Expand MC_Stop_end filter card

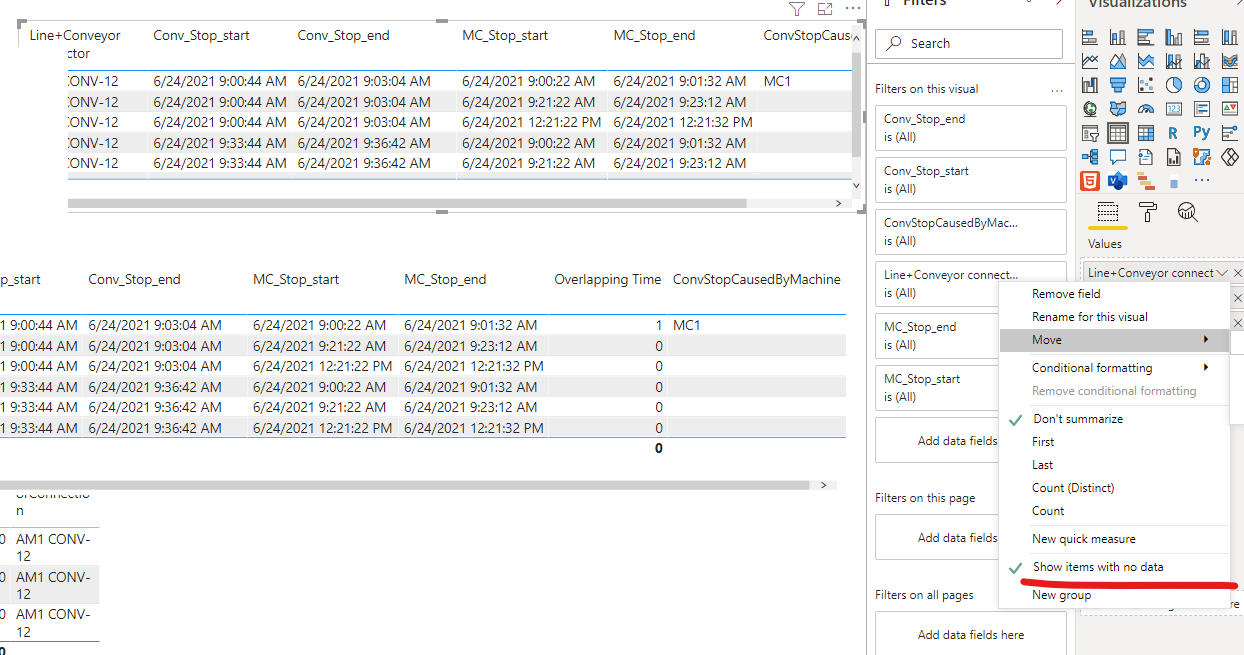pos(937,336)
